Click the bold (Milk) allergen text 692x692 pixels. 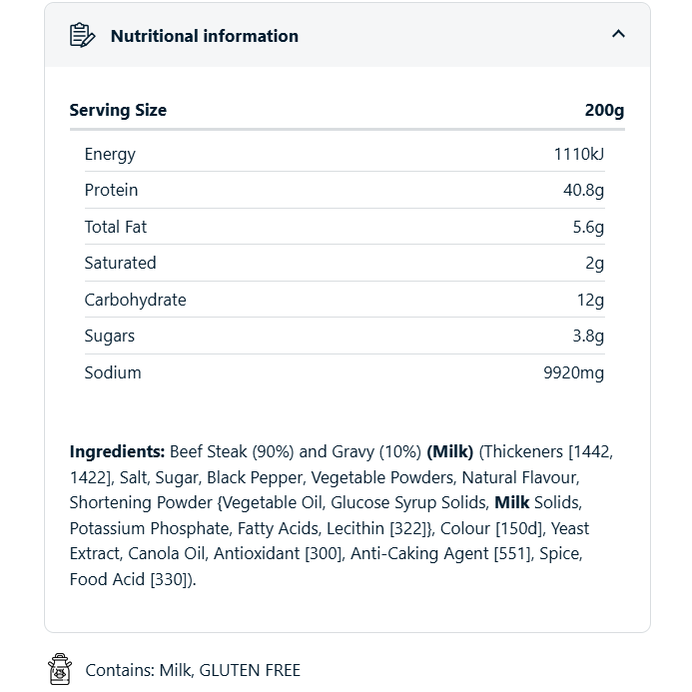click(x=450, y=451)
